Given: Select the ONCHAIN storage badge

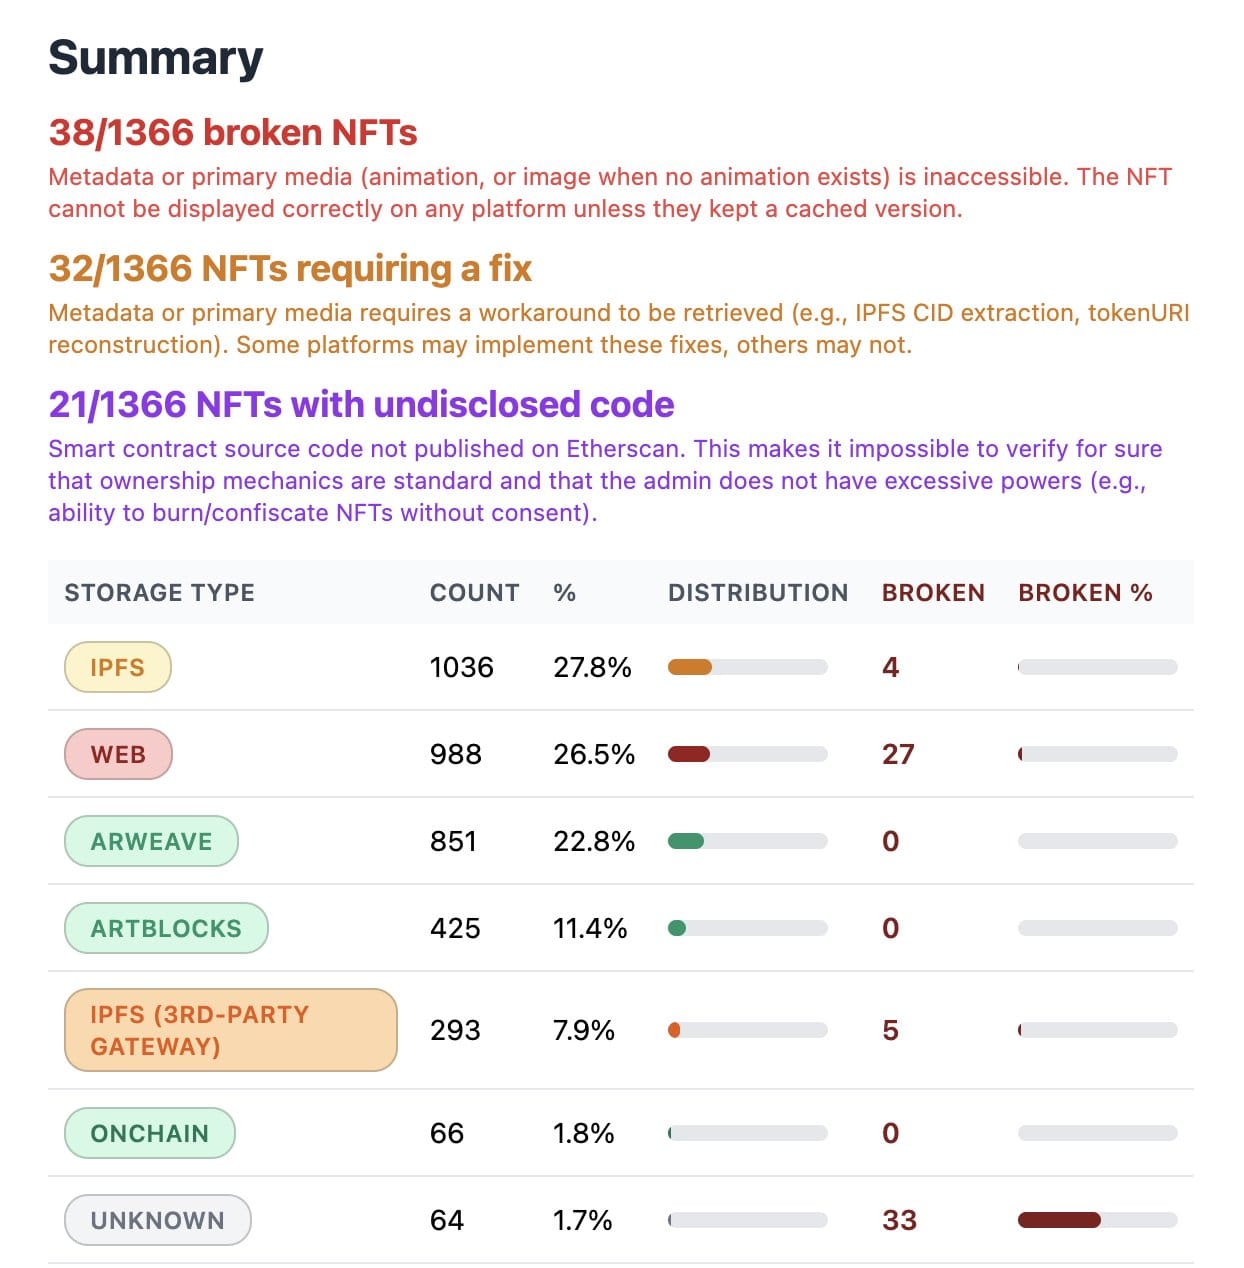Looking at the screenshot, I should pos(149,1133).
